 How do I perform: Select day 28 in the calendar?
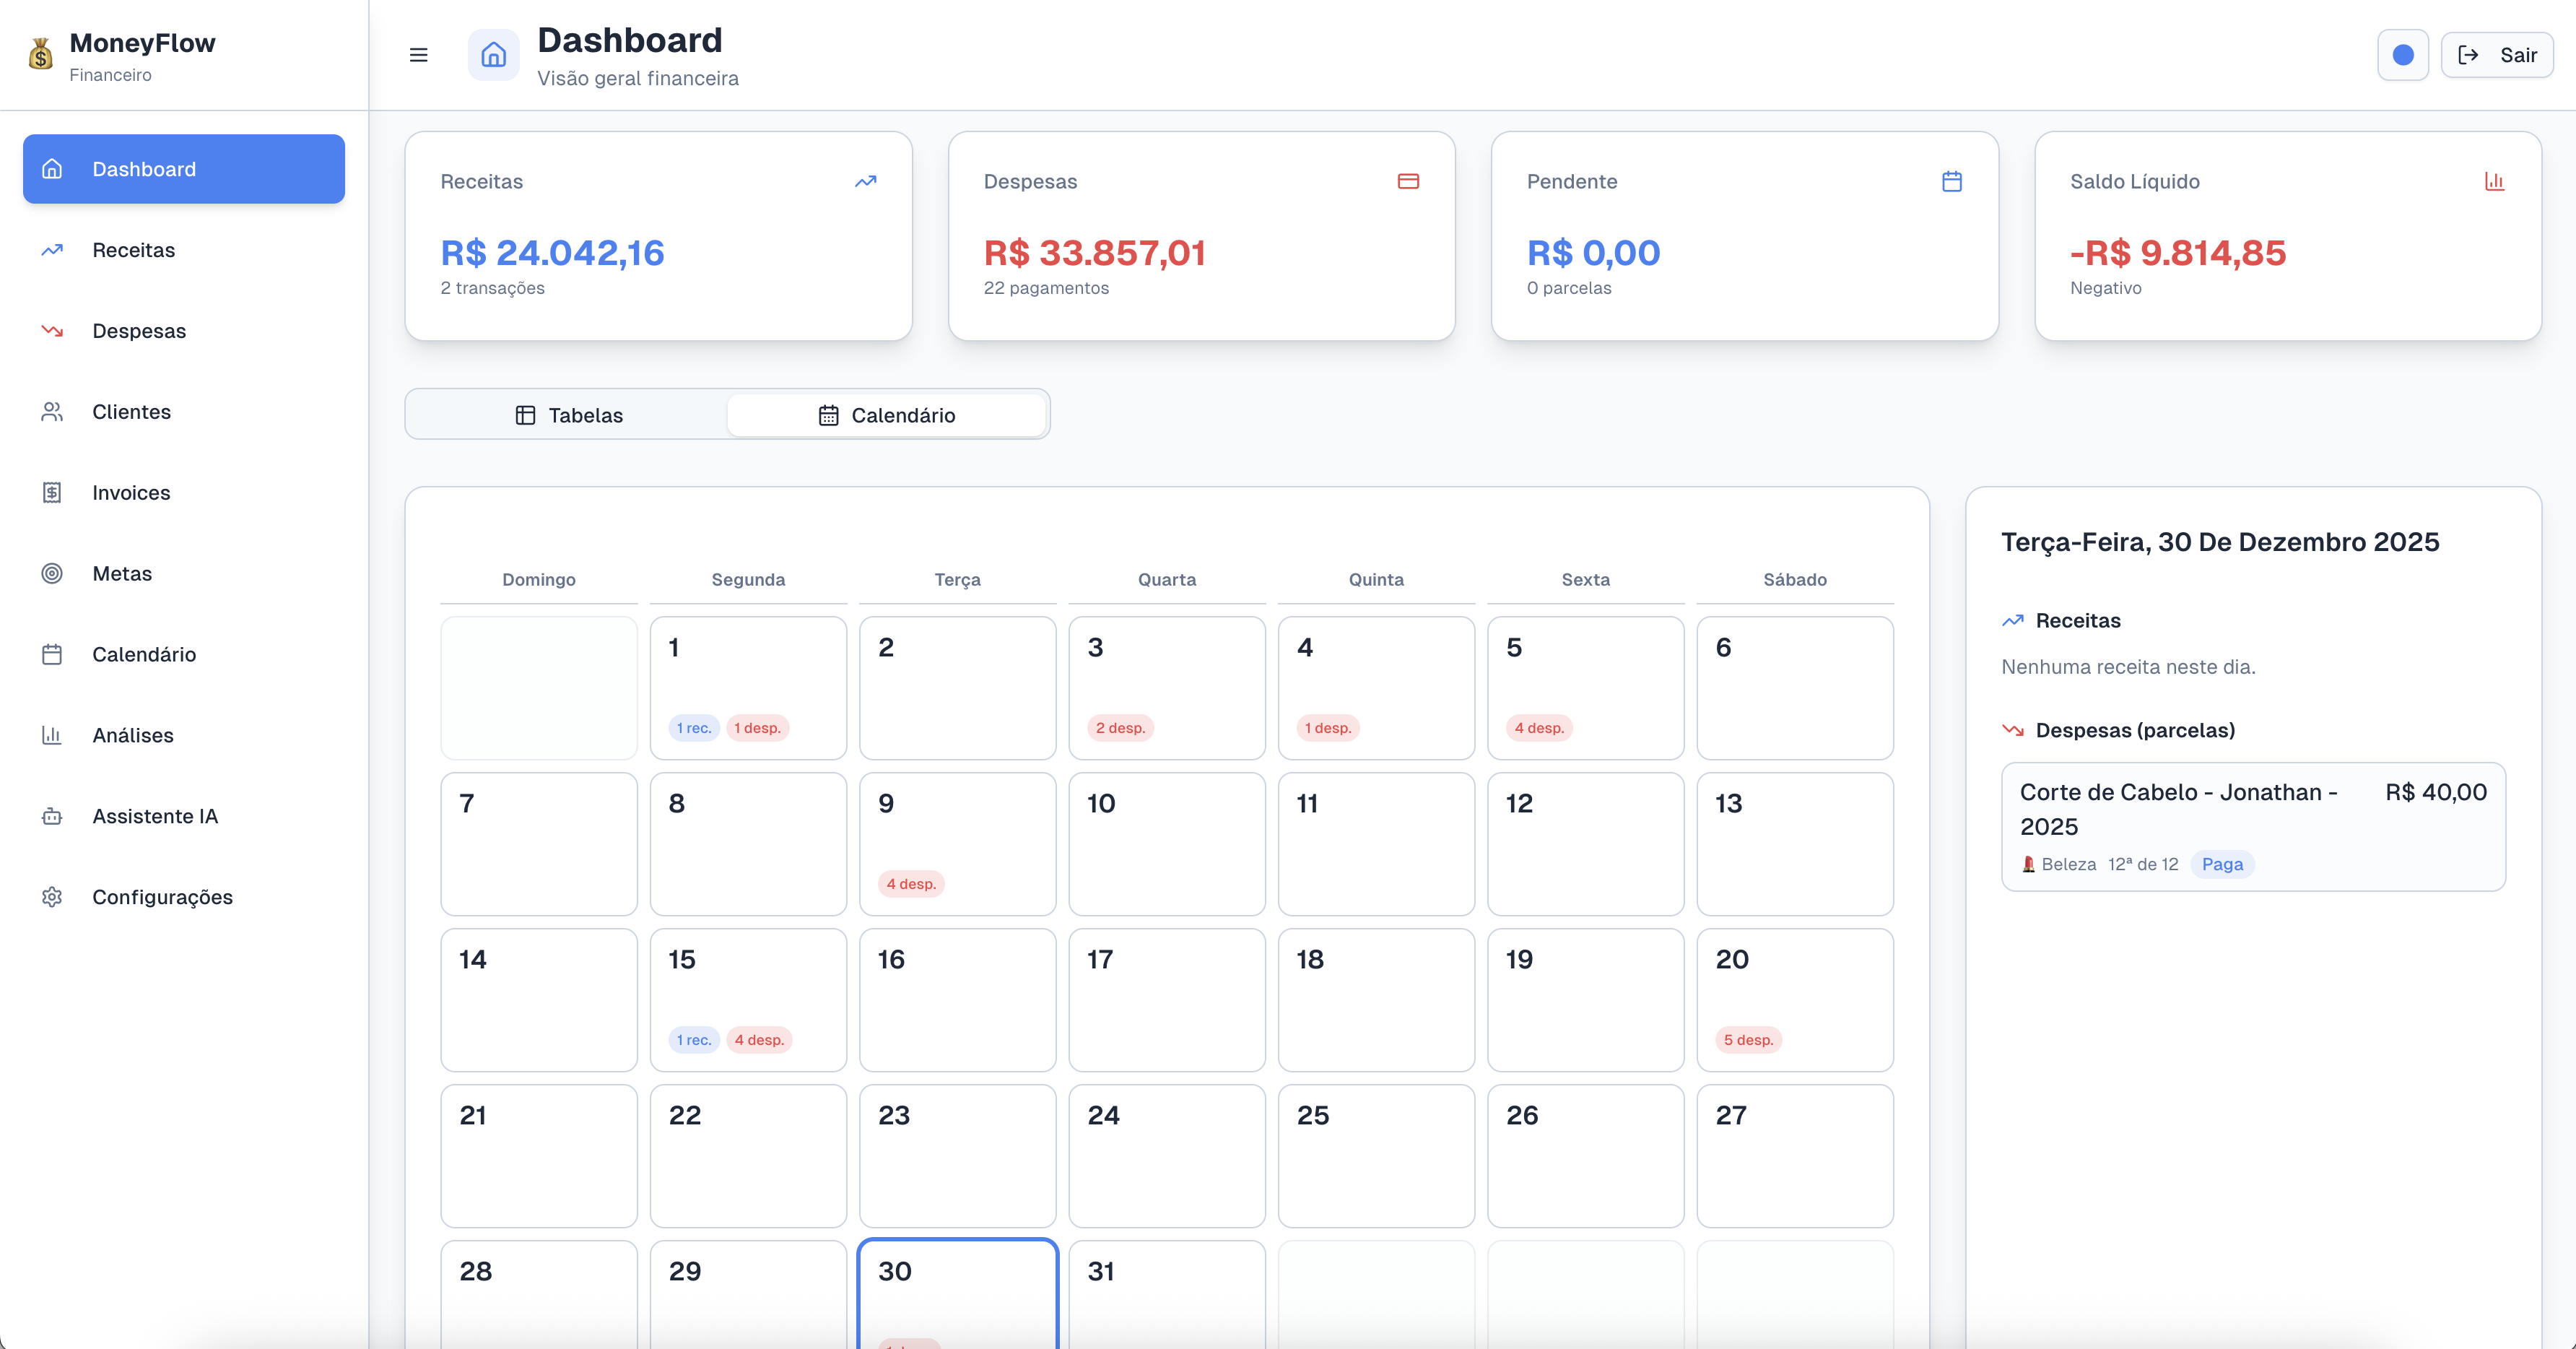(x=539, y=1294)
